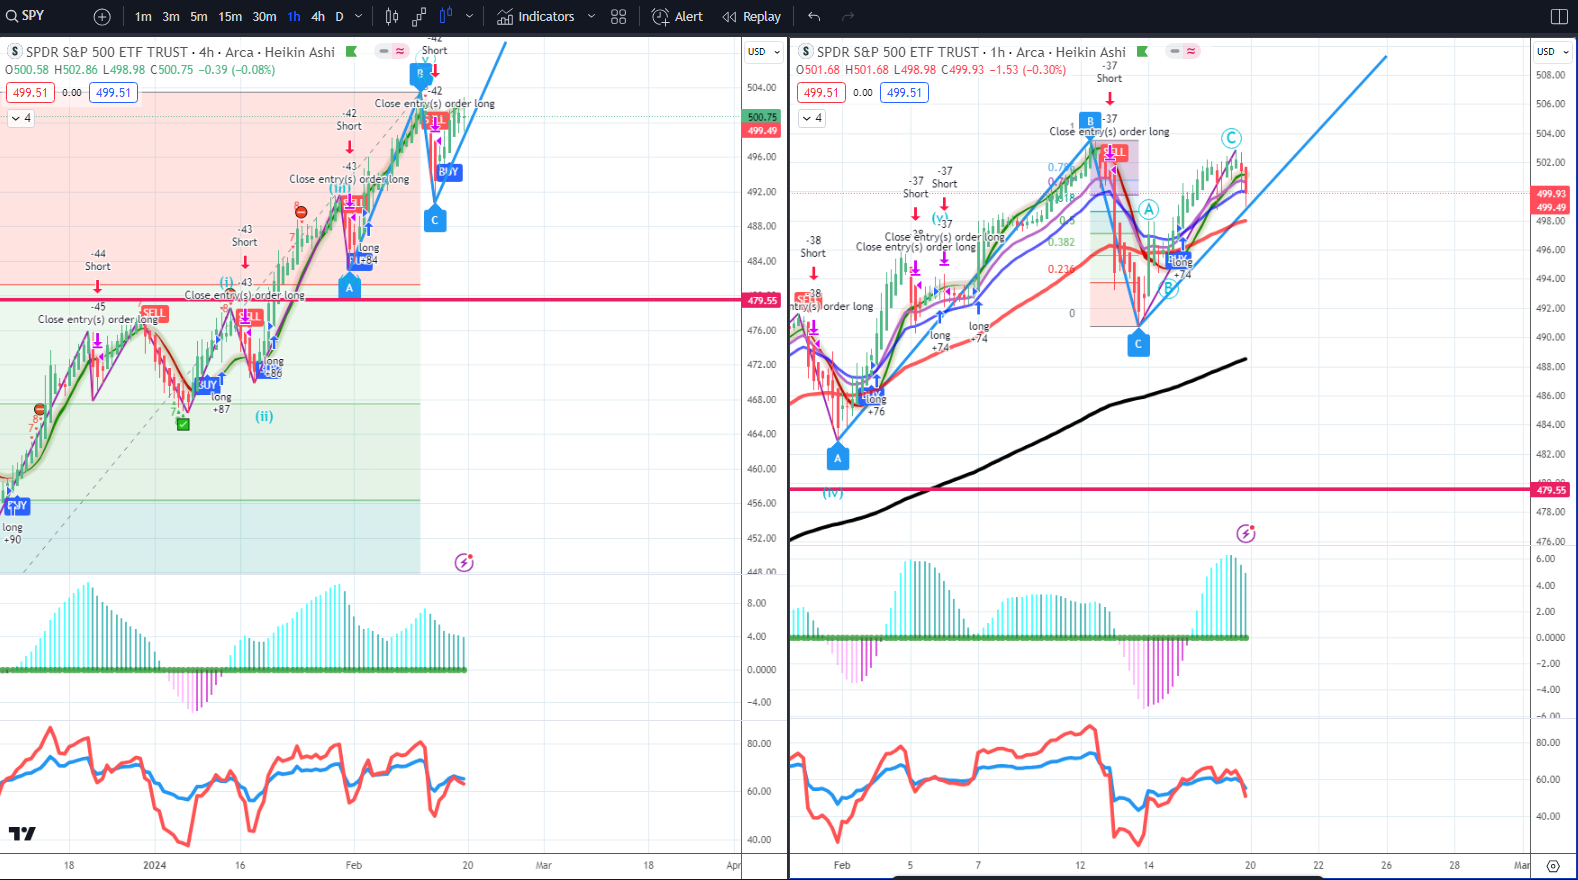Select the blue Heikin Ashi candle style icon
This screenshot has width=1578, height=880.
tap(446, 16)
